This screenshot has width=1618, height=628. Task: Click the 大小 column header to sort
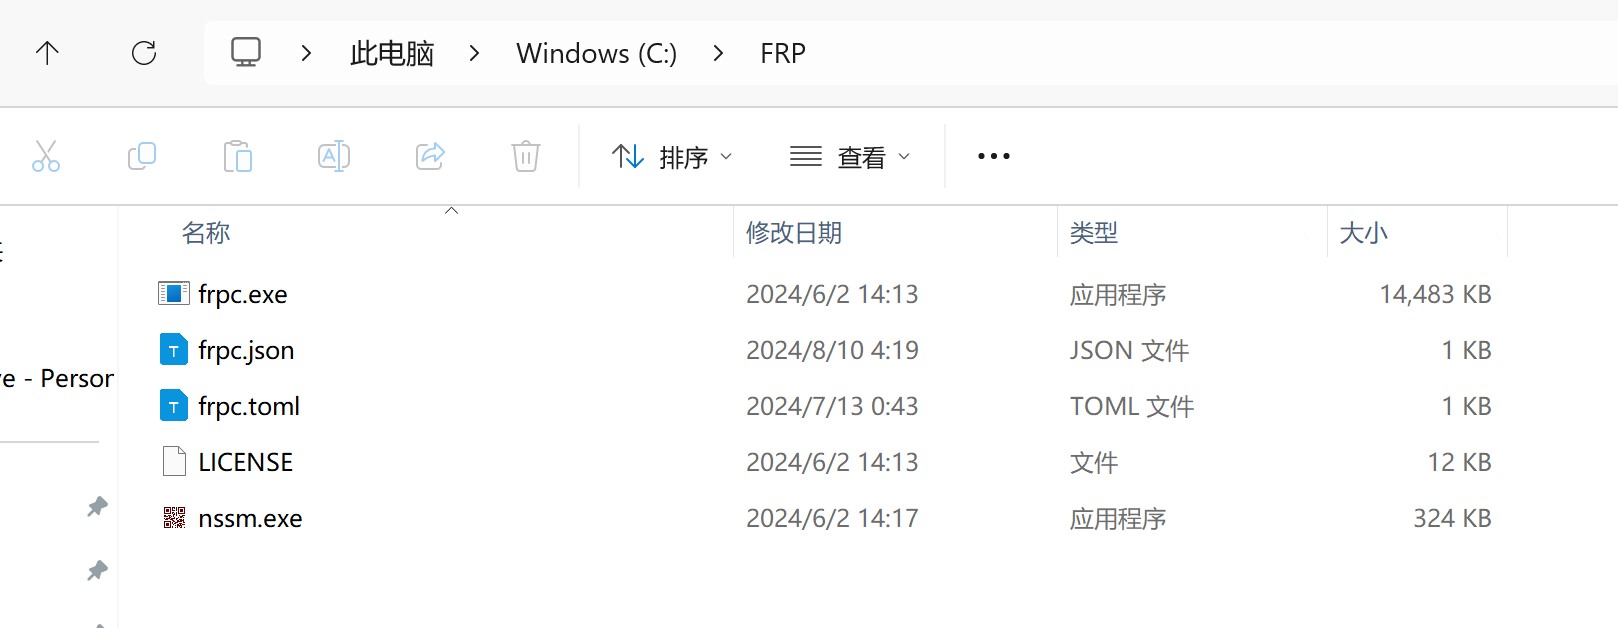(1364, 232)
